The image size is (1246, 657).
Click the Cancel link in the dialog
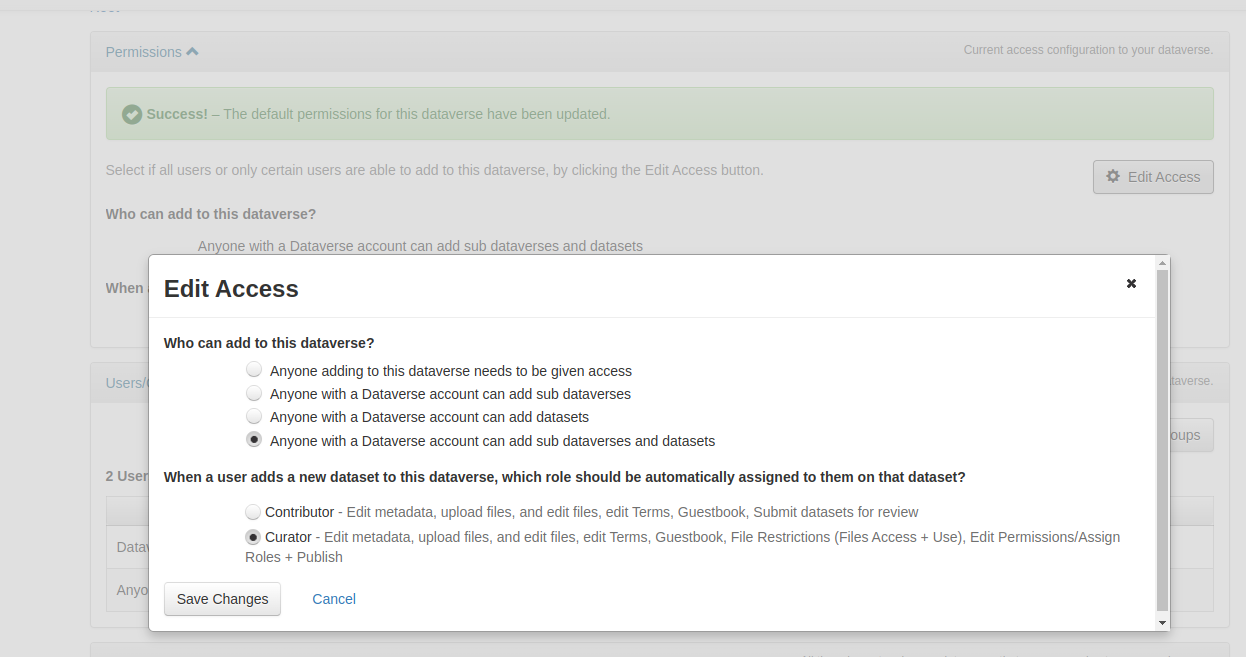click(x=334, y=599)
